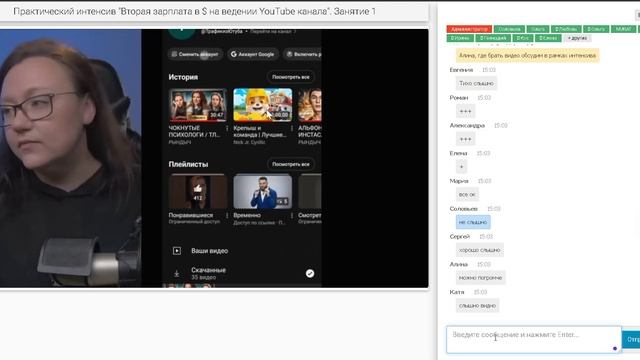
Task: Click the 'Тихо слышно' message from Евгения
Action: click(x=476, y=83)
